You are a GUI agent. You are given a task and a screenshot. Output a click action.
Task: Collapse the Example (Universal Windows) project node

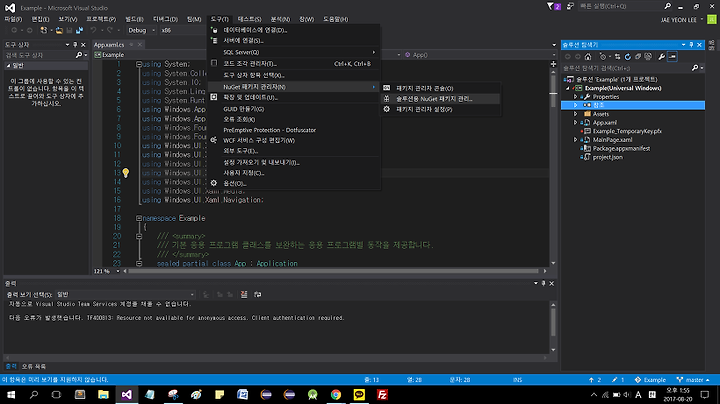(x=568, y=88)
